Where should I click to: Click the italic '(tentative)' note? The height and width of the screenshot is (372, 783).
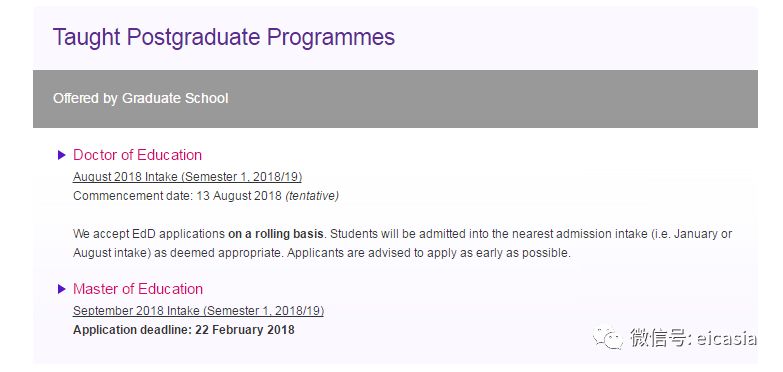coord(312,196)
